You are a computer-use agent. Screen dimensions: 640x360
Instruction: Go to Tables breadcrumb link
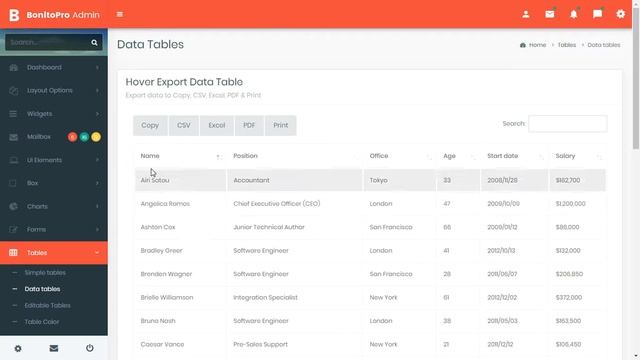click(567, 45)
